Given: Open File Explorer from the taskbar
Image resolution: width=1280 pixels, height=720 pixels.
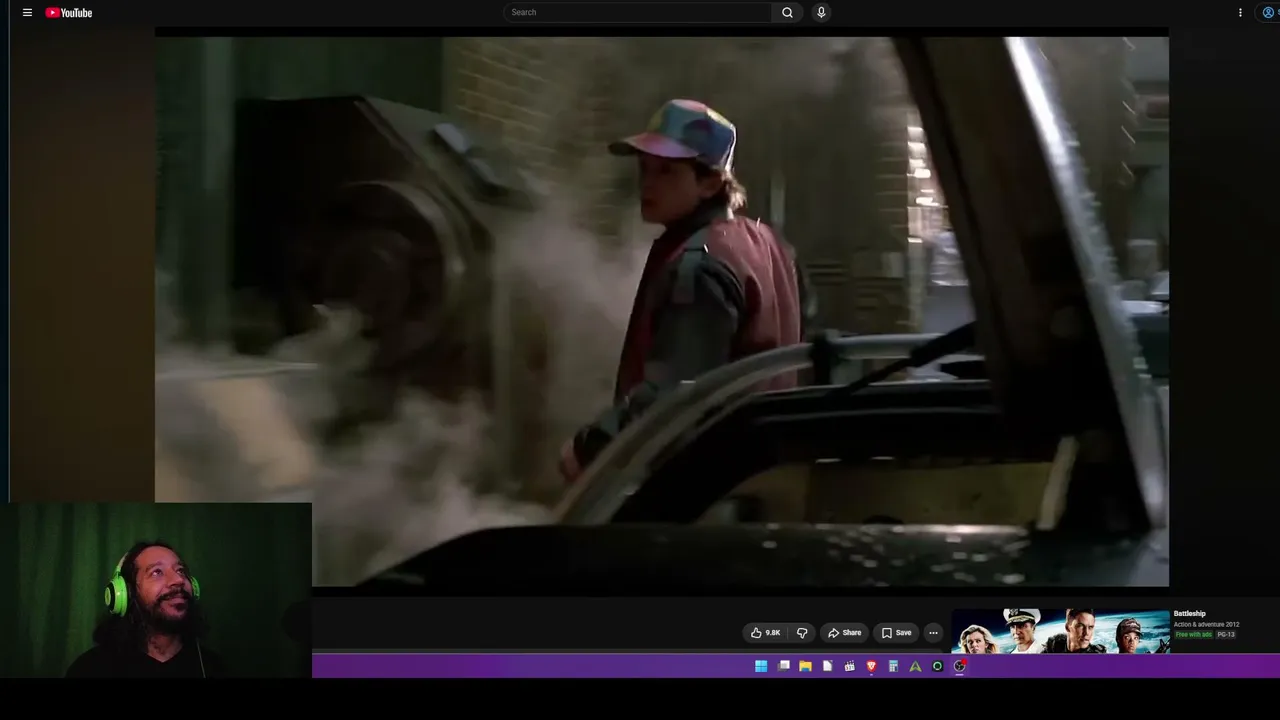Looking at the screenshot, I should 805,666.
